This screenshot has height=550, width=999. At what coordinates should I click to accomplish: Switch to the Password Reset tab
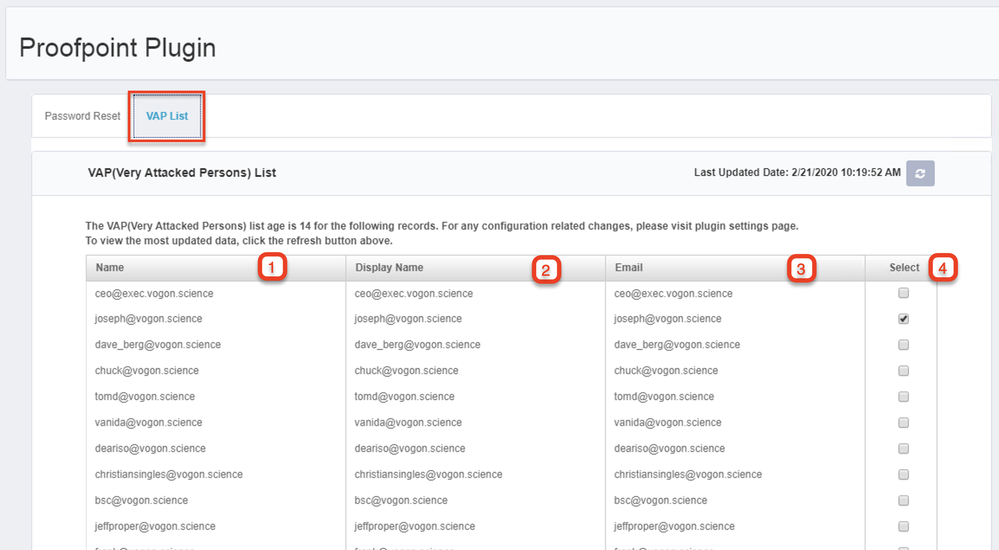click(x=82, y=116)
